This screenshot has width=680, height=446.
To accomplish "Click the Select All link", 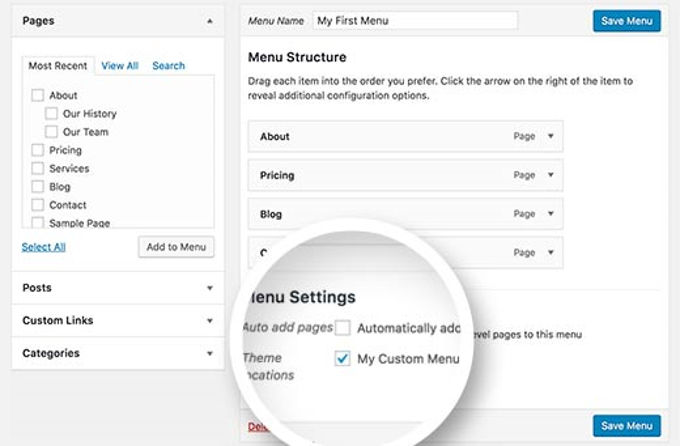I will tap(43, 247).
